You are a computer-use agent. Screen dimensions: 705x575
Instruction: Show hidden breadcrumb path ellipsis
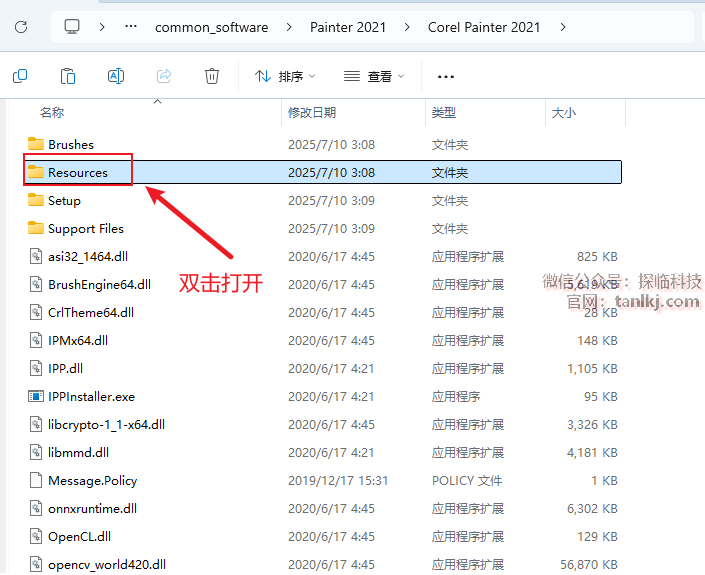131,27
